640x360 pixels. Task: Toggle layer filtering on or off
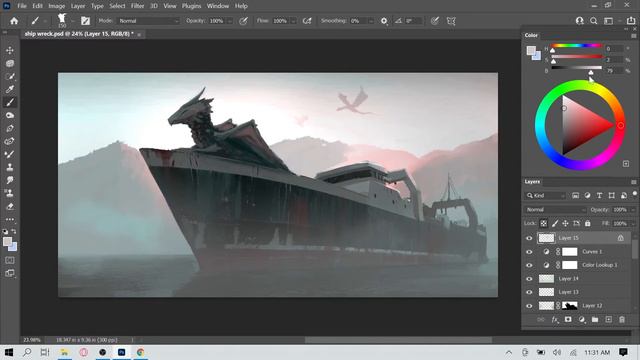click(635, 193)
